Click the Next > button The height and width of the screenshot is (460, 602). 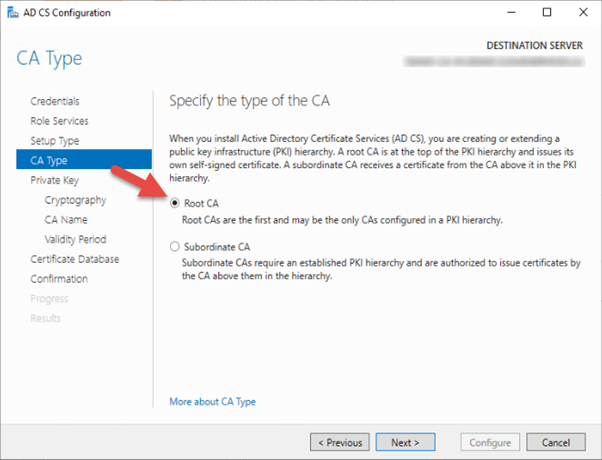[405, 442]
